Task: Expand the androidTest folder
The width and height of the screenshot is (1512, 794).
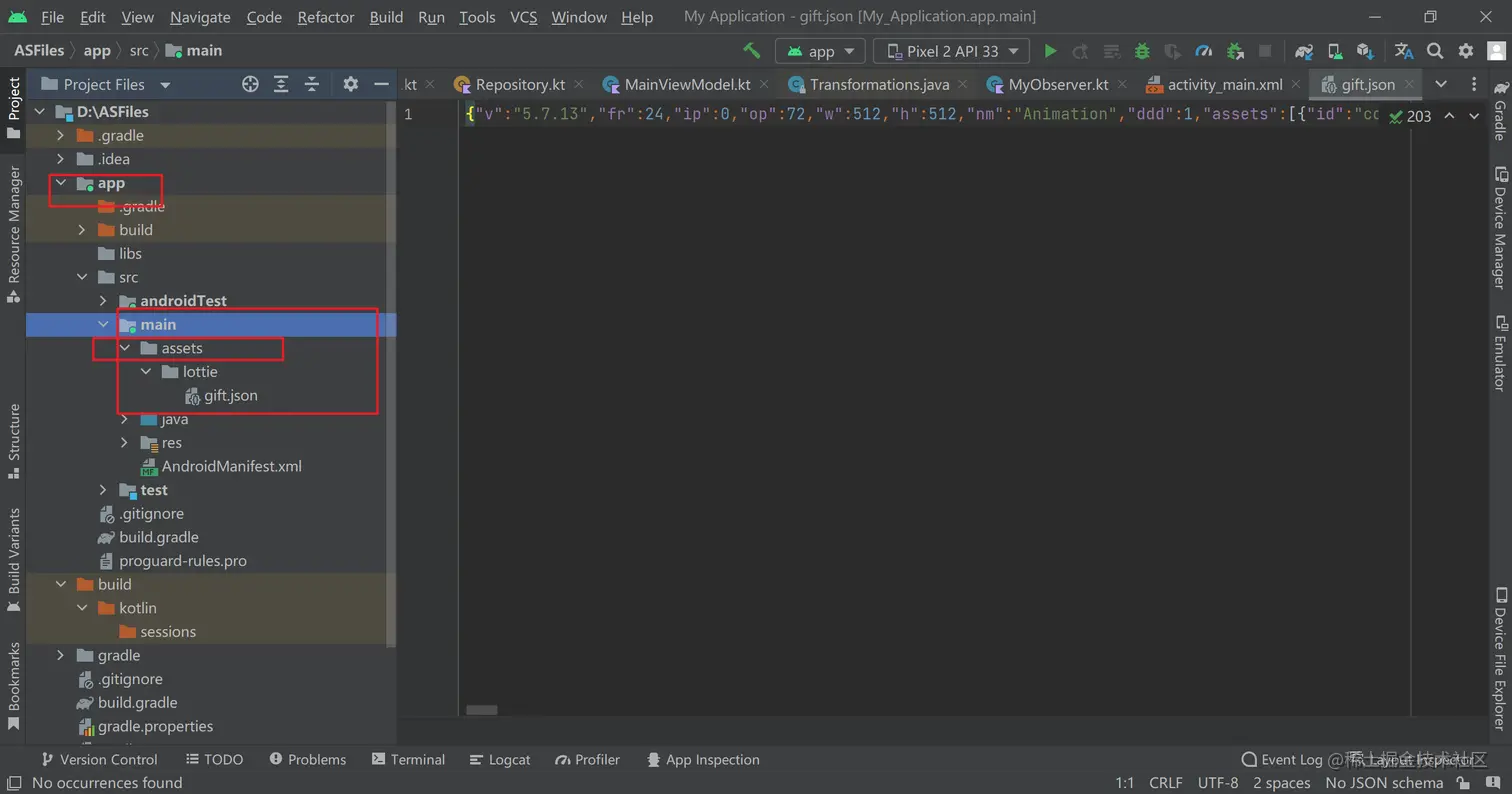Action: pyautogui.click(x=103, y=301)
